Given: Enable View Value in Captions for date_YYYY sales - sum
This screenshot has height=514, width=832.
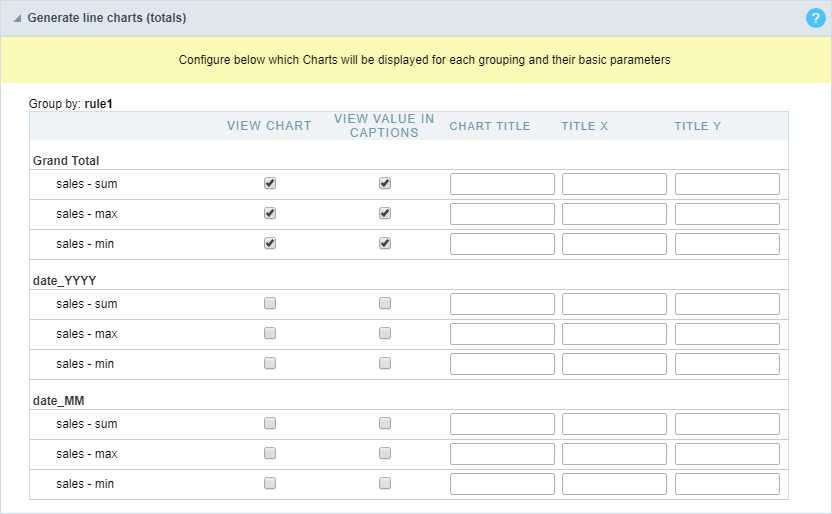Looking at the screenshot, I should (x=385, y=303).
